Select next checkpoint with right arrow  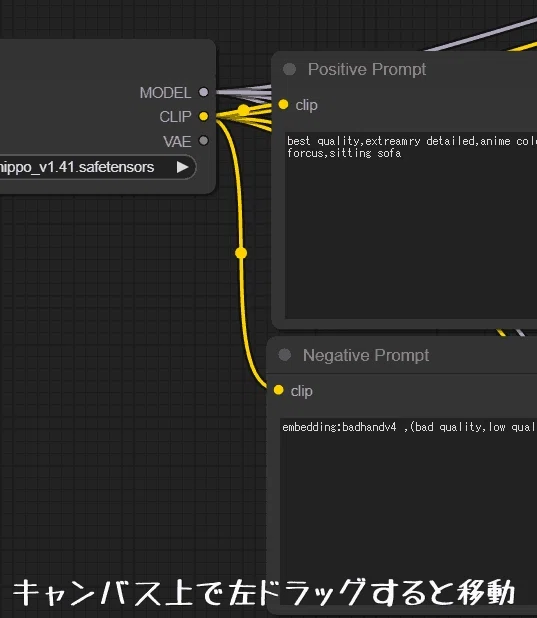pyautogui.click(x=183, y=167)
